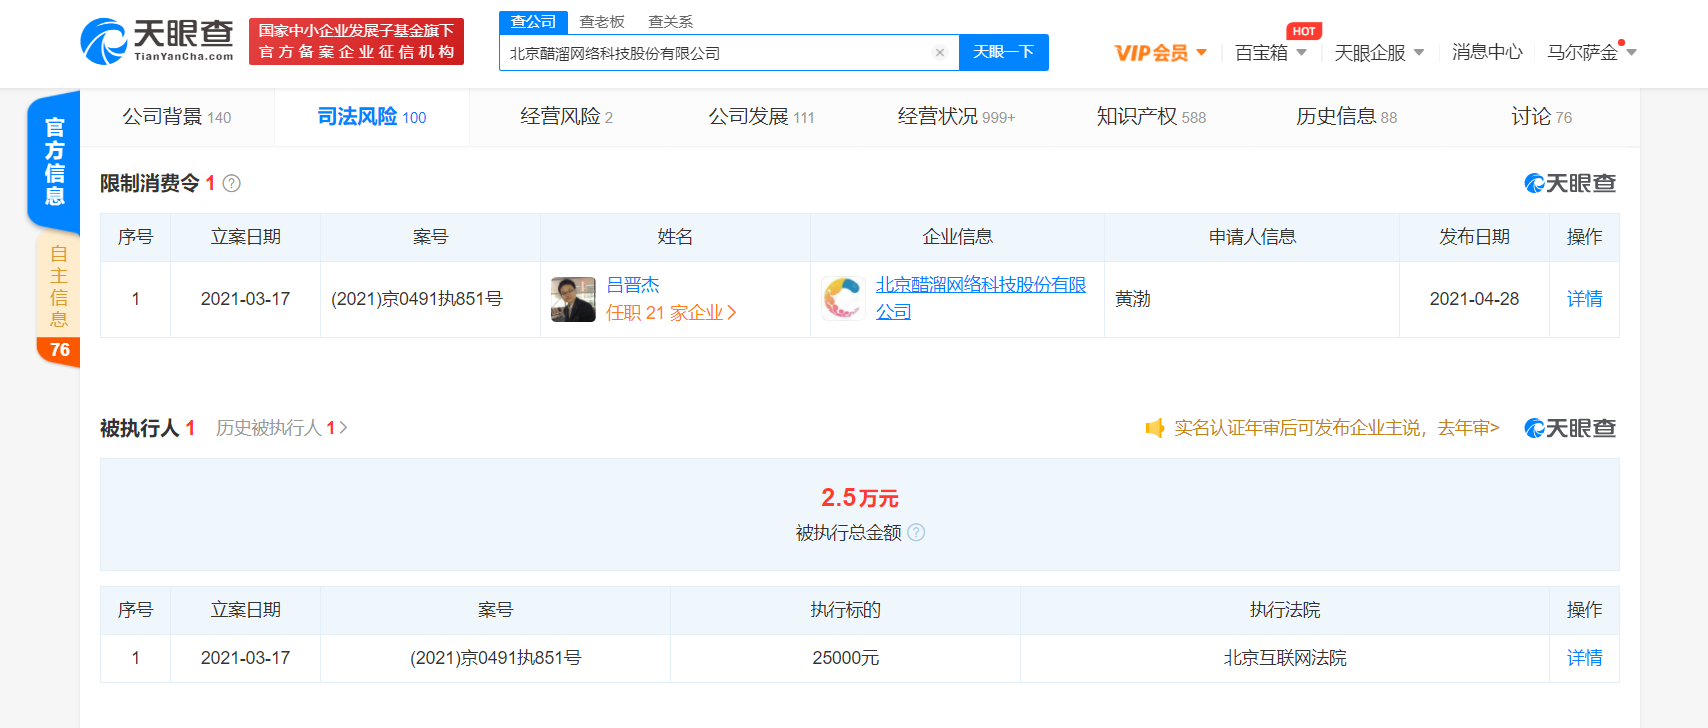1708x728 pixels.
Task: Select the 查老板 search tab
Action: coord(602,22)
